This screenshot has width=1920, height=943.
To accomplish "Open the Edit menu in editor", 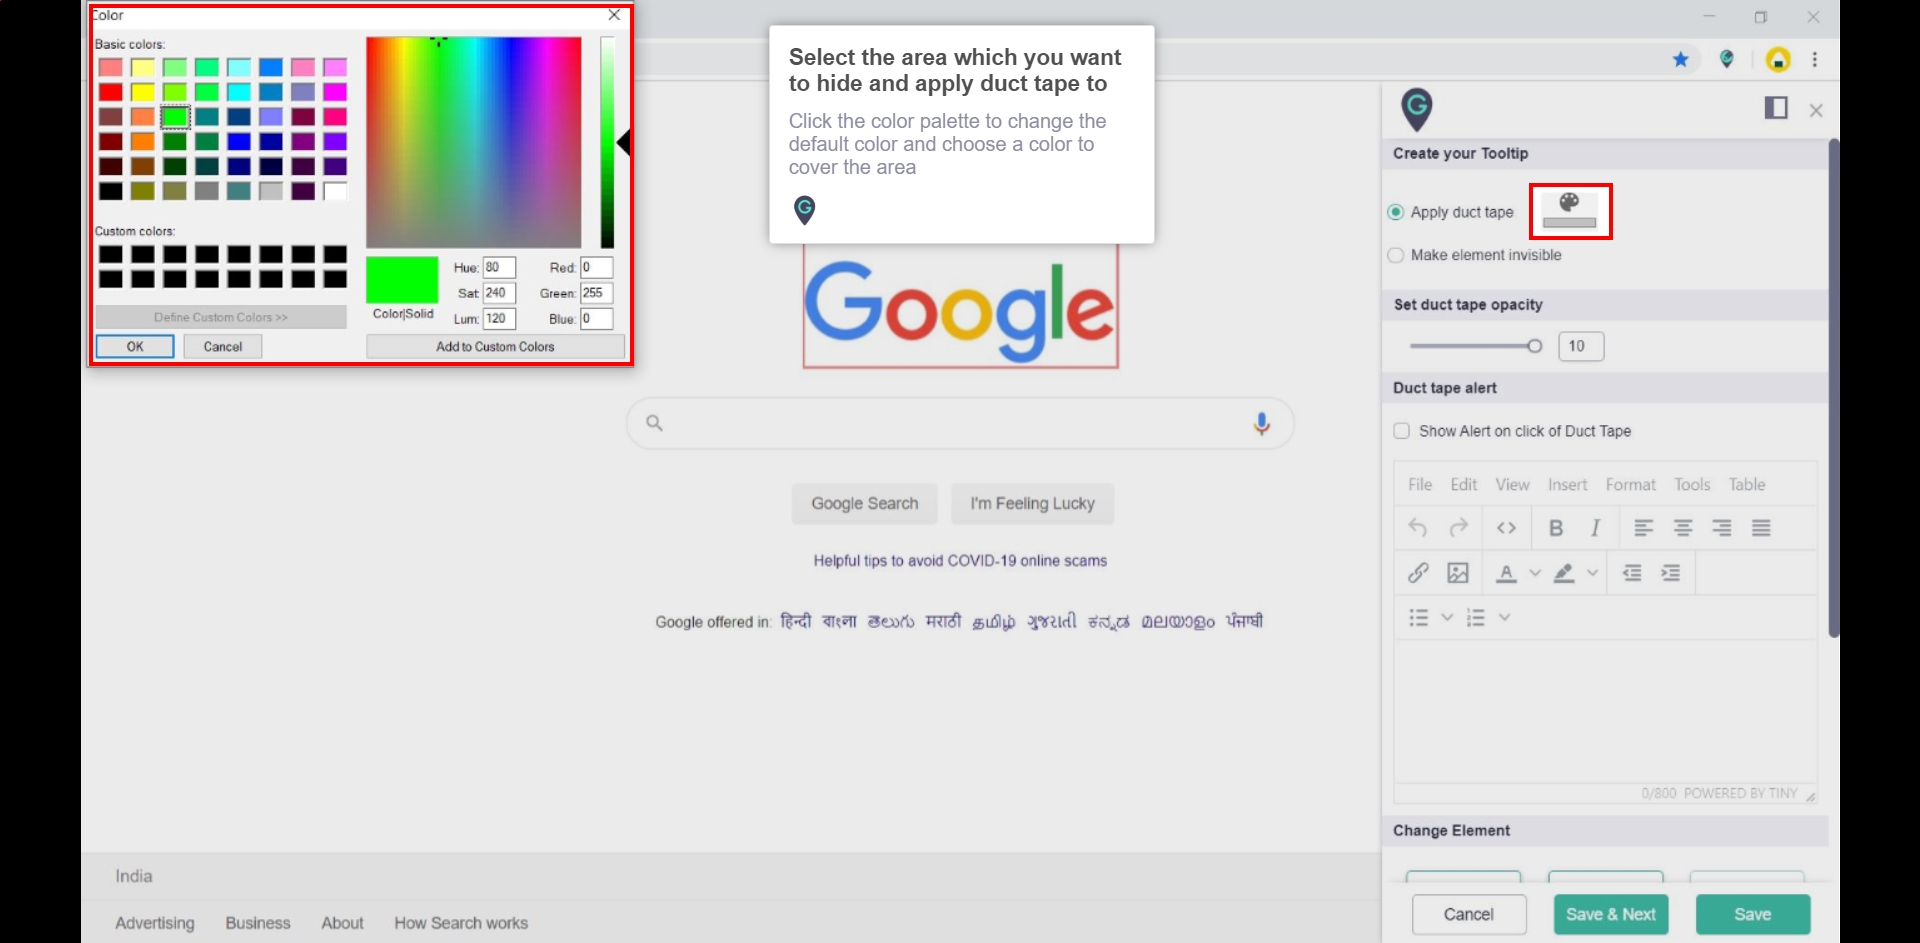I will [1464, 484].
